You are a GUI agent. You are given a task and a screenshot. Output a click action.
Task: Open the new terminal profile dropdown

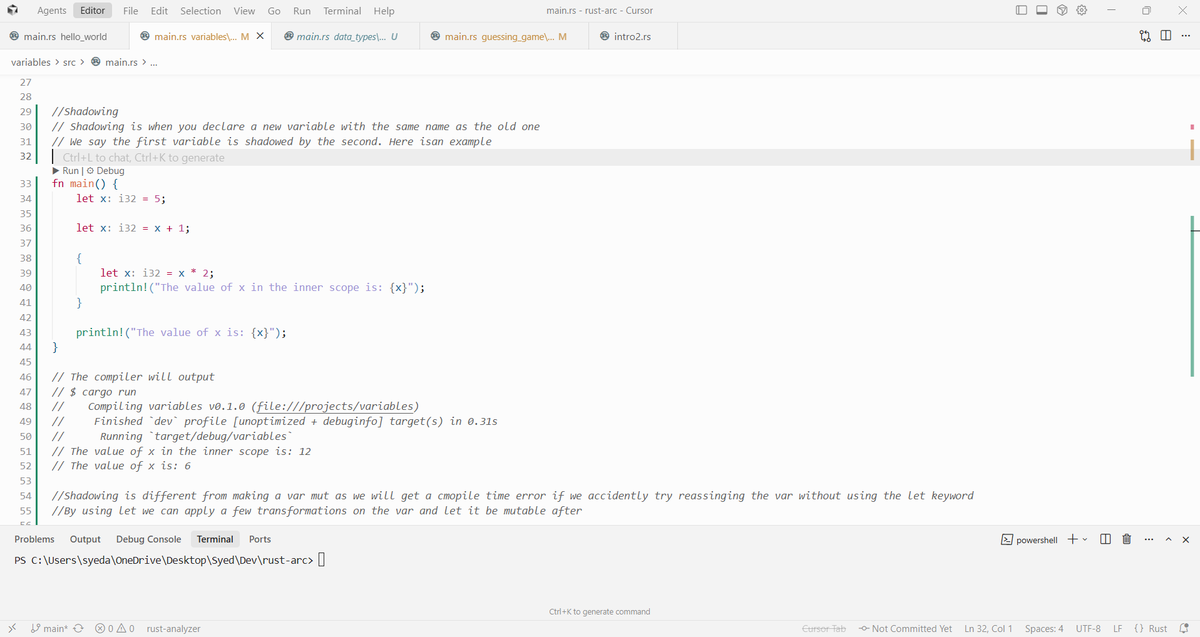[x=1084, y=539]
